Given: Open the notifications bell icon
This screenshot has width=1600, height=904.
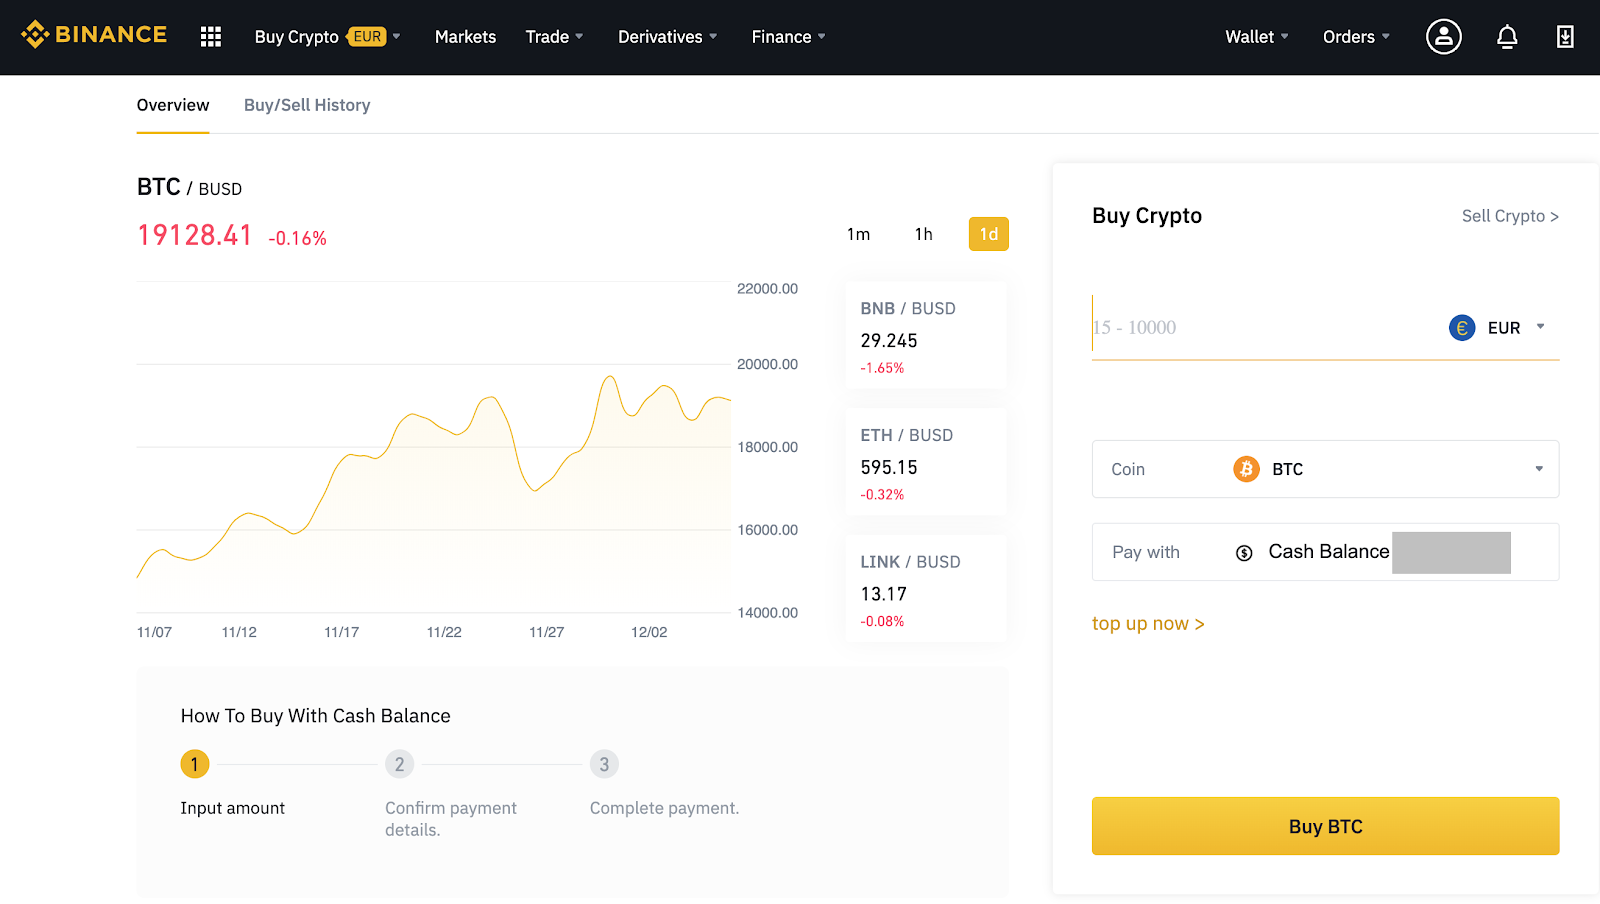Looking at the screenshot, I should pos(1507,37).
